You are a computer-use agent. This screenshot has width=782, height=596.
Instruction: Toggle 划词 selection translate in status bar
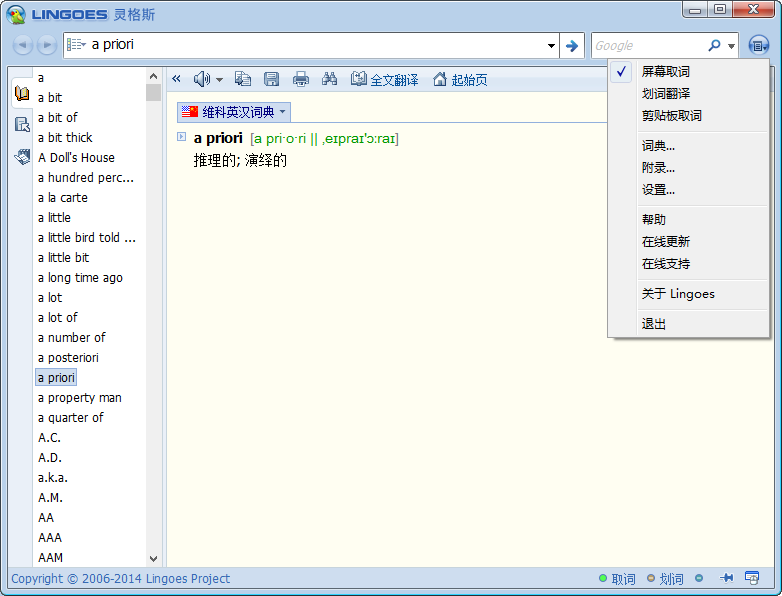pyautogui.click(x=665, y=579)
